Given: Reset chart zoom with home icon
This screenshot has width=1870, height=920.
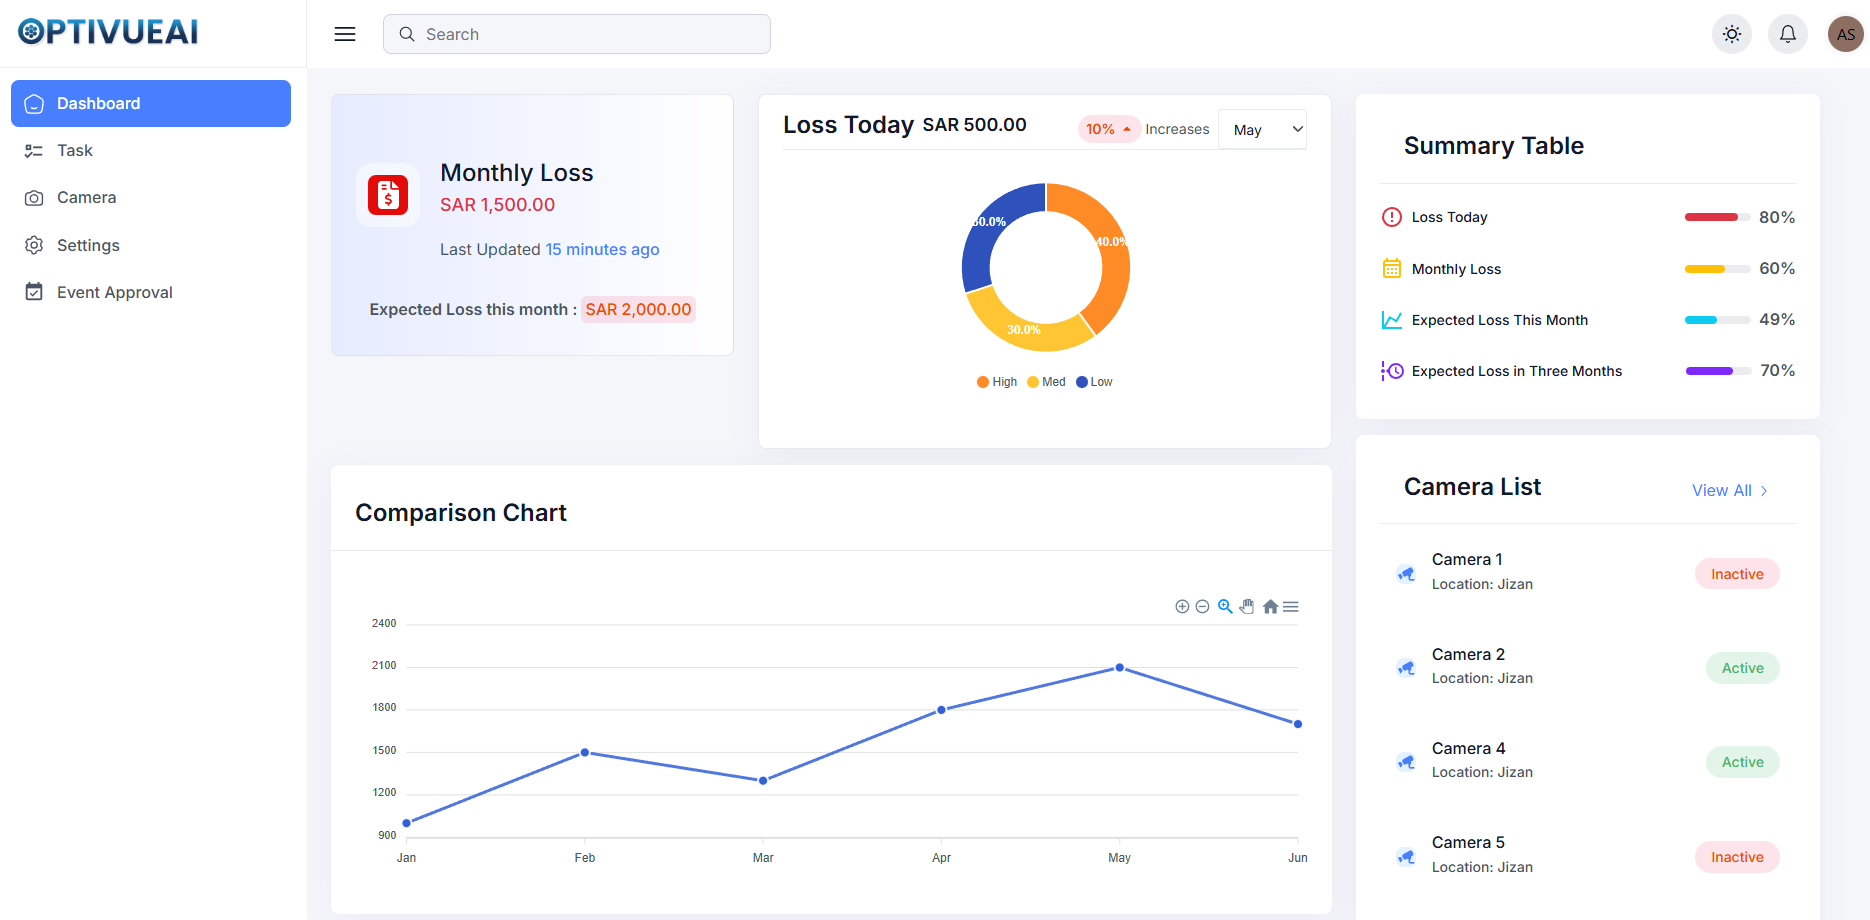Looking at the screenshot, I should tap(1270, 607).
